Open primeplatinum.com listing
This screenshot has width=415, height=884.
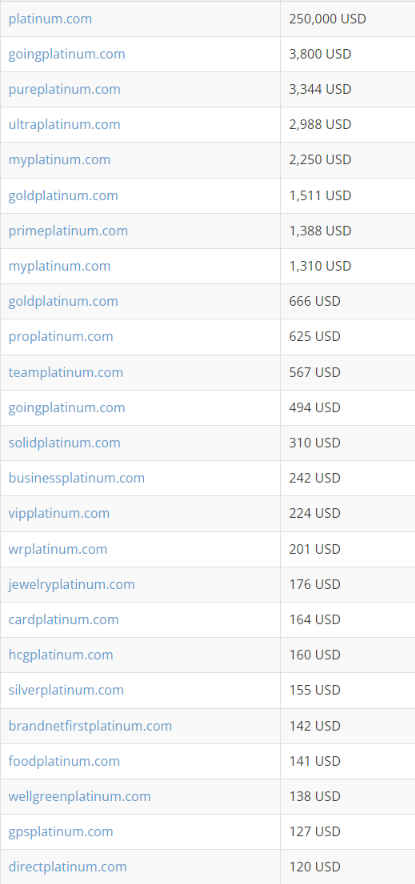68,231
